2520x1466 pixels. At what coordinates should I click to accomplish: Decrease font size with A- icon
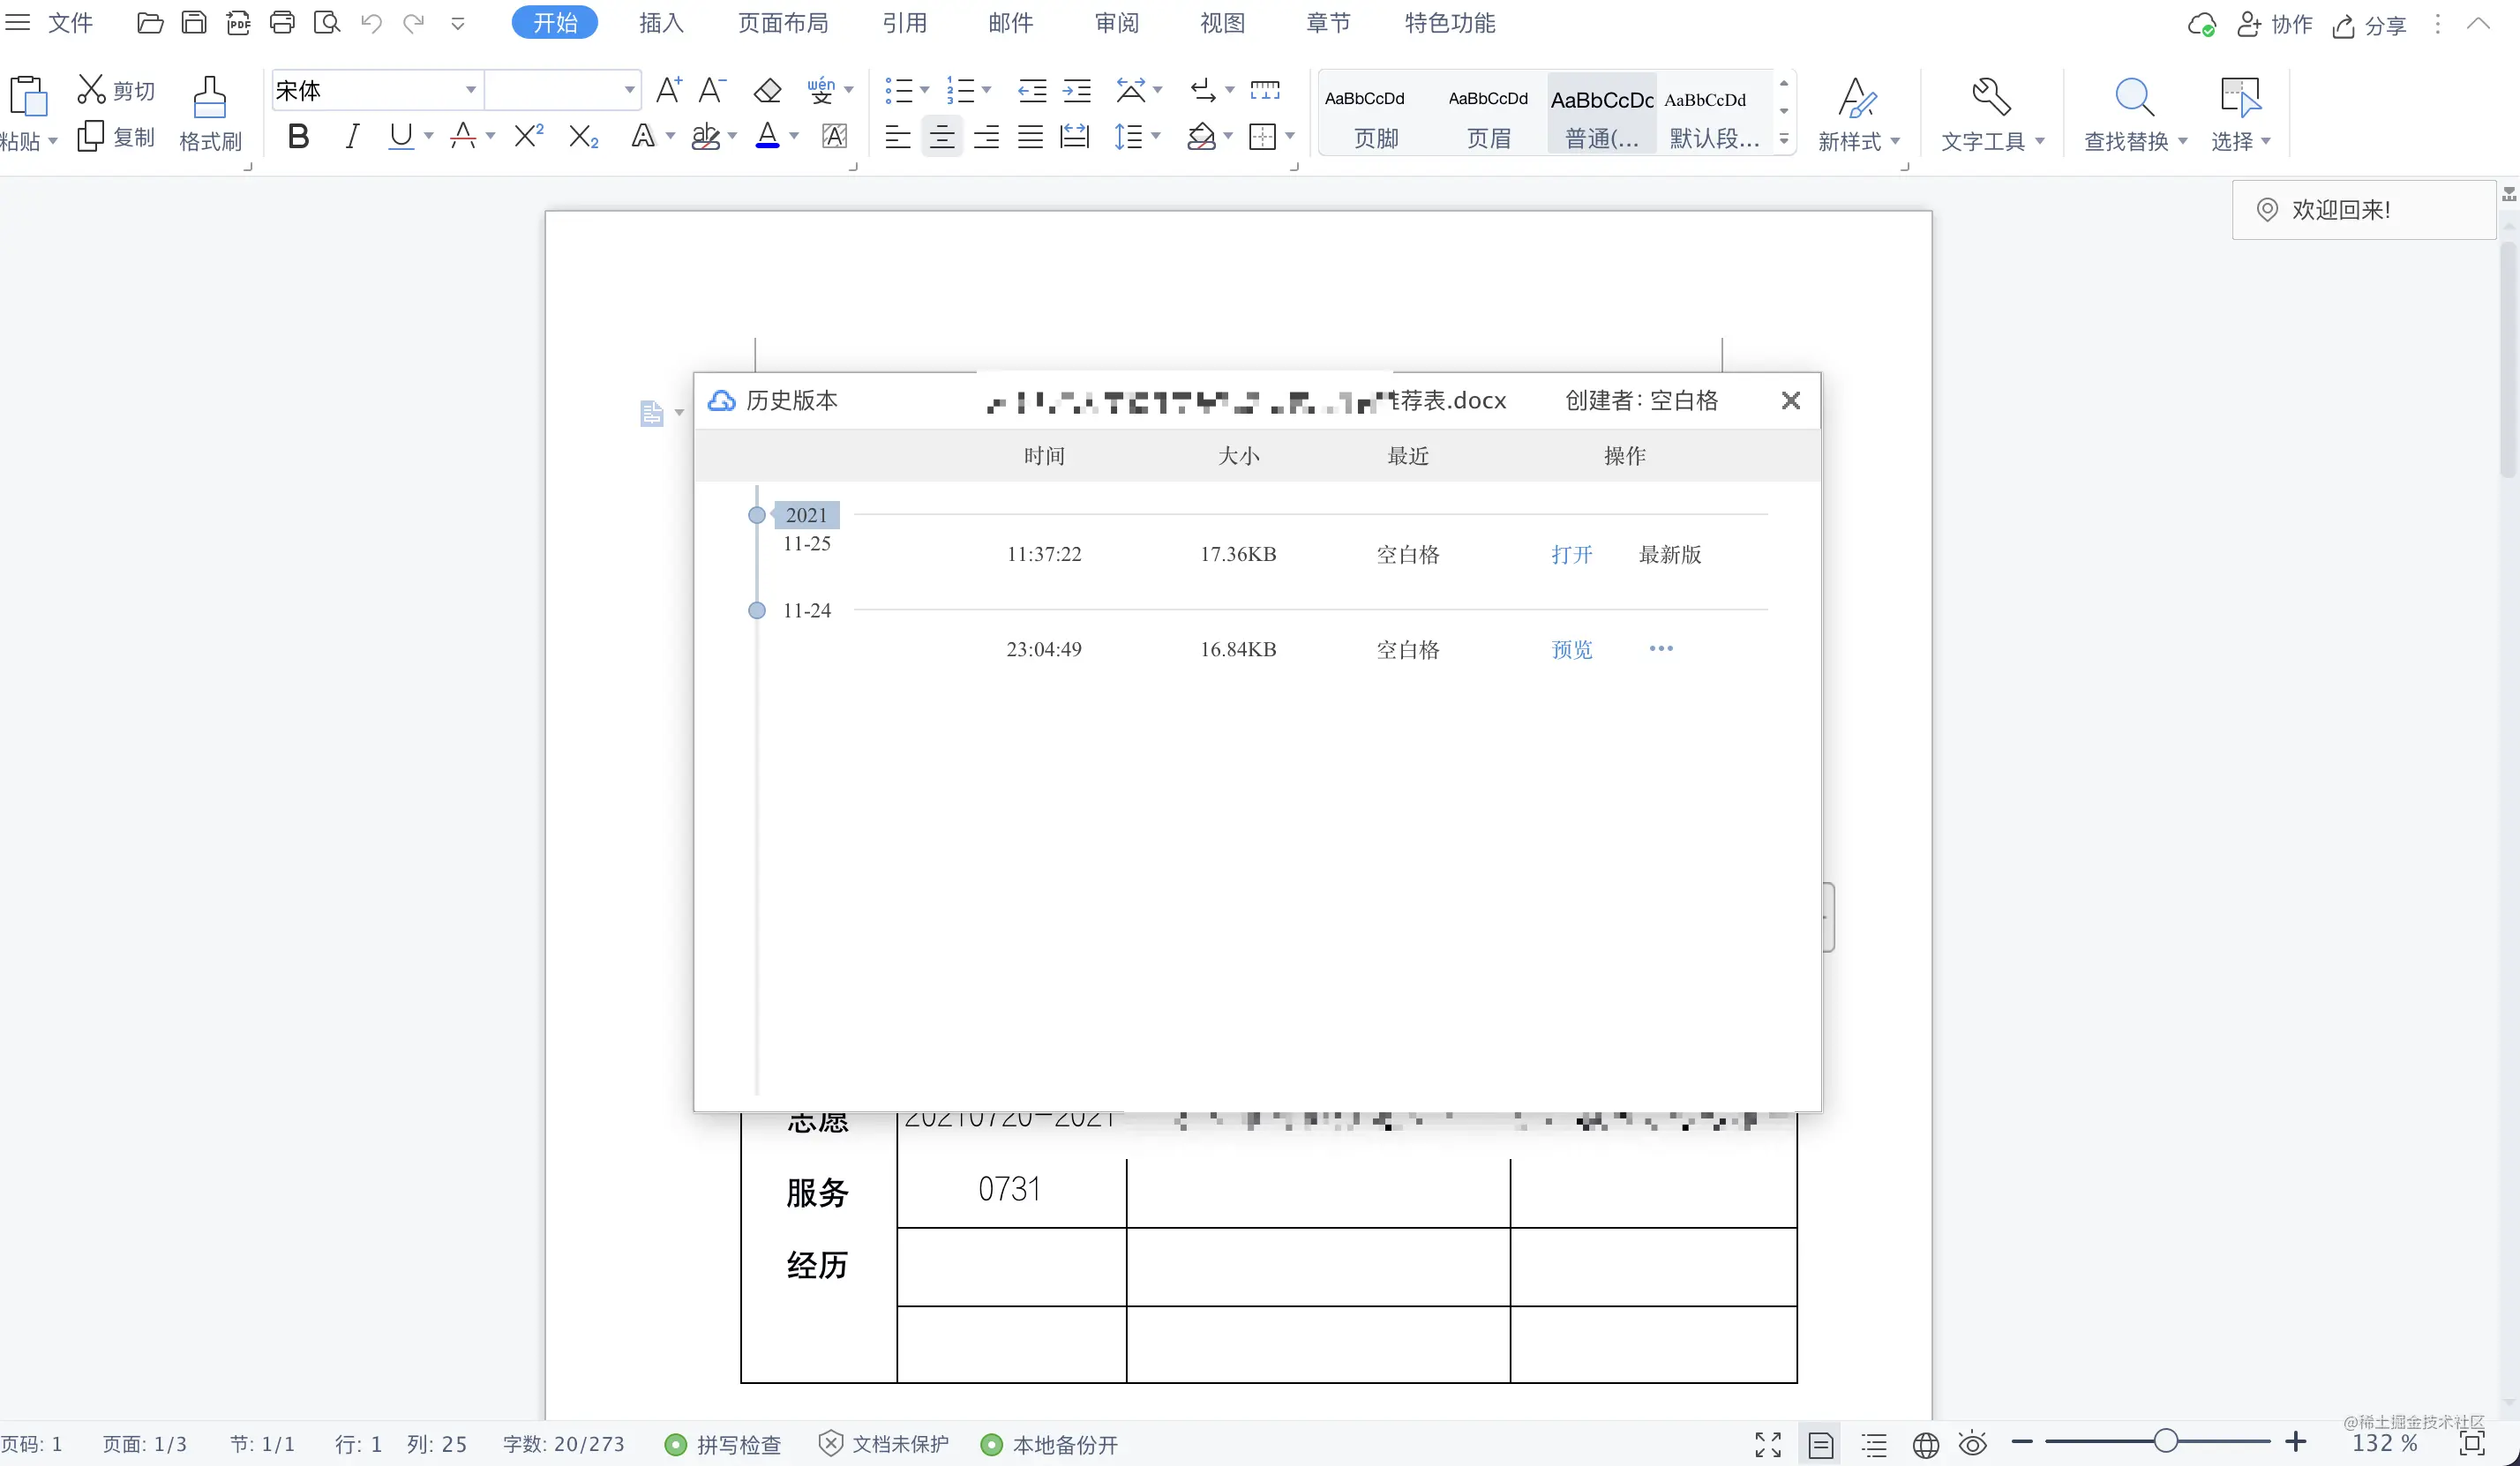tap(712, 90)
